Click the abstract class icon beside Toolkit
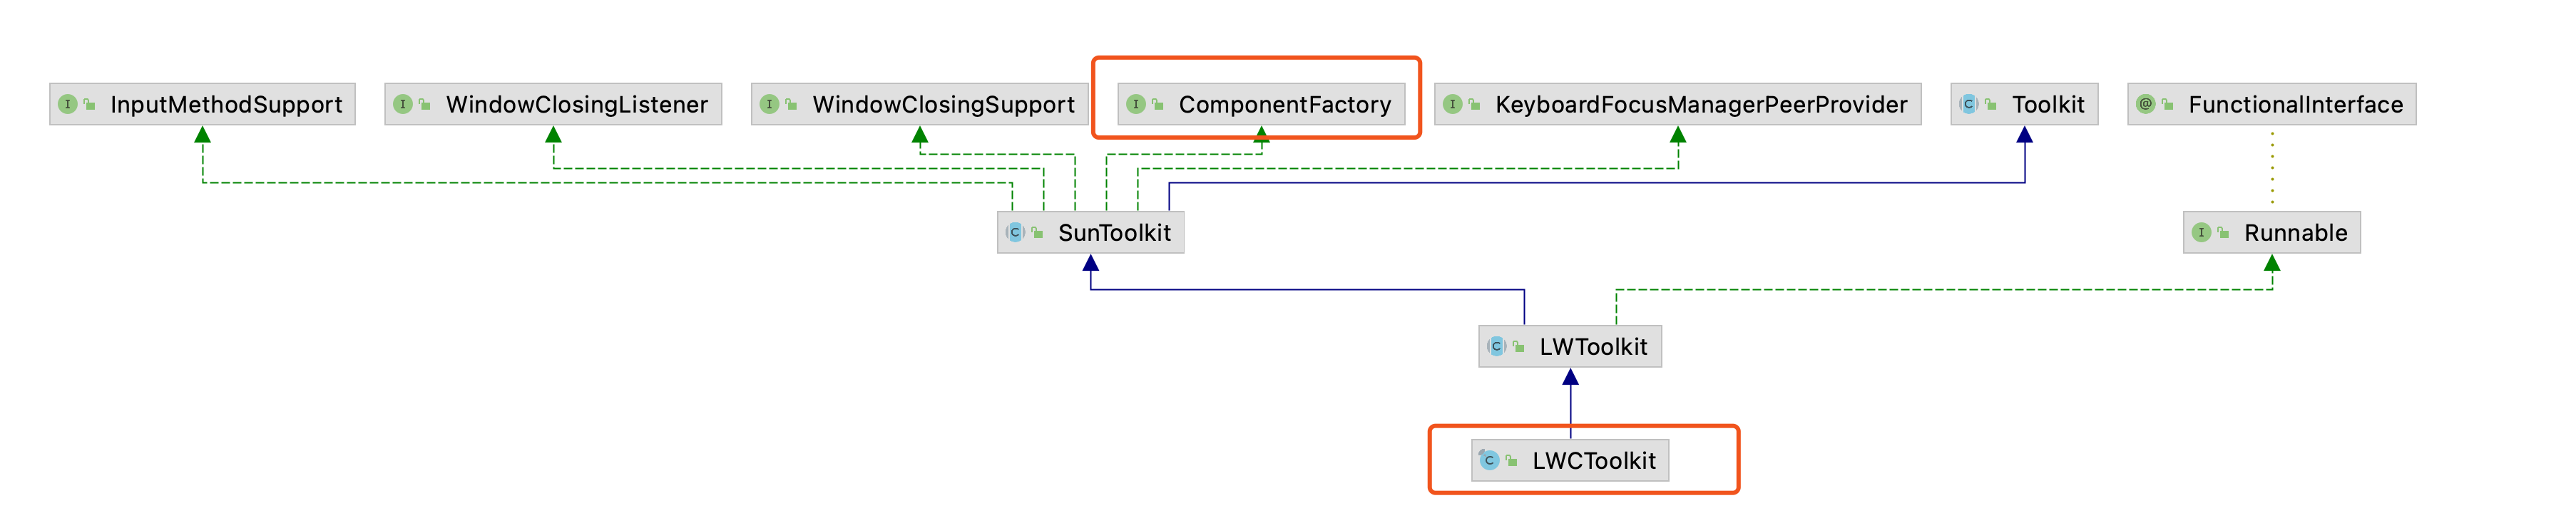Image resolution: width=2576 pixels, height=523 pixels. pyautogui.click(x=1968, y=104)
